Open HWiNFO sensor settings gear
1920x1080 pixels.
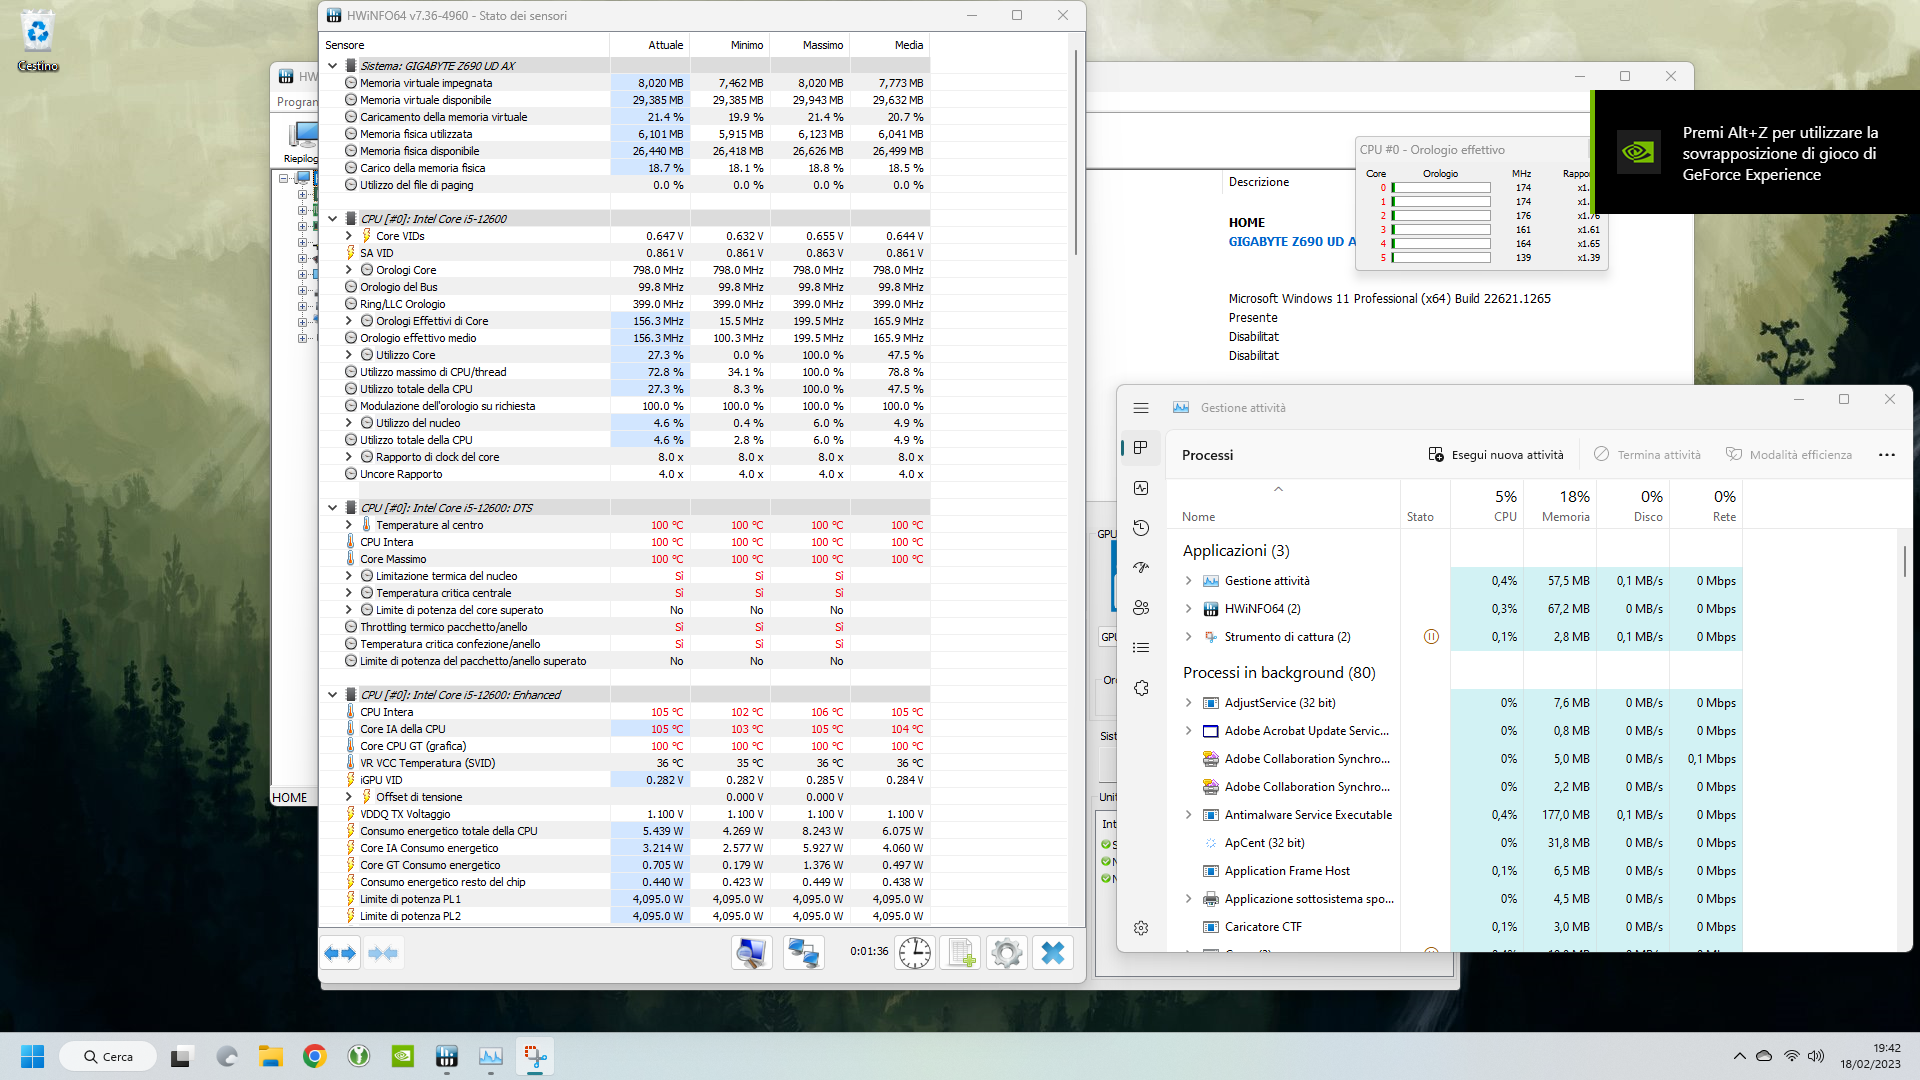1007,953
